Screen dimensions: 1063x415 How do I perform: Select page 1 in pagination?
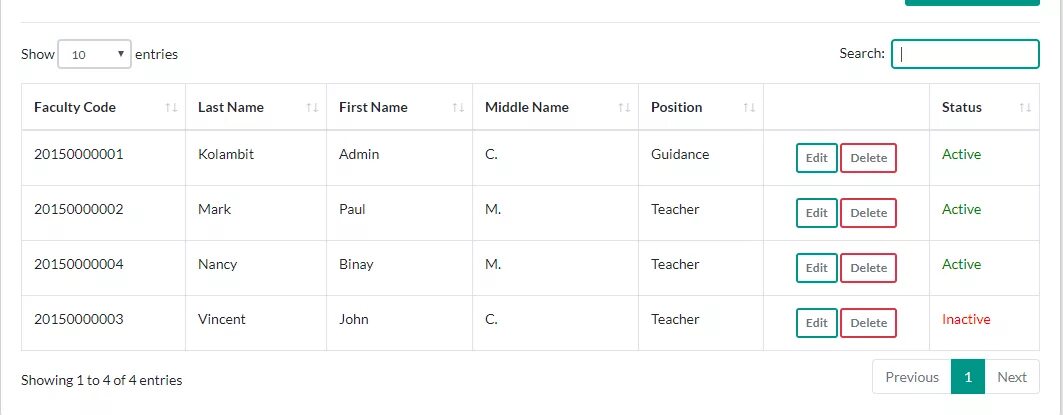pos(968,377)
